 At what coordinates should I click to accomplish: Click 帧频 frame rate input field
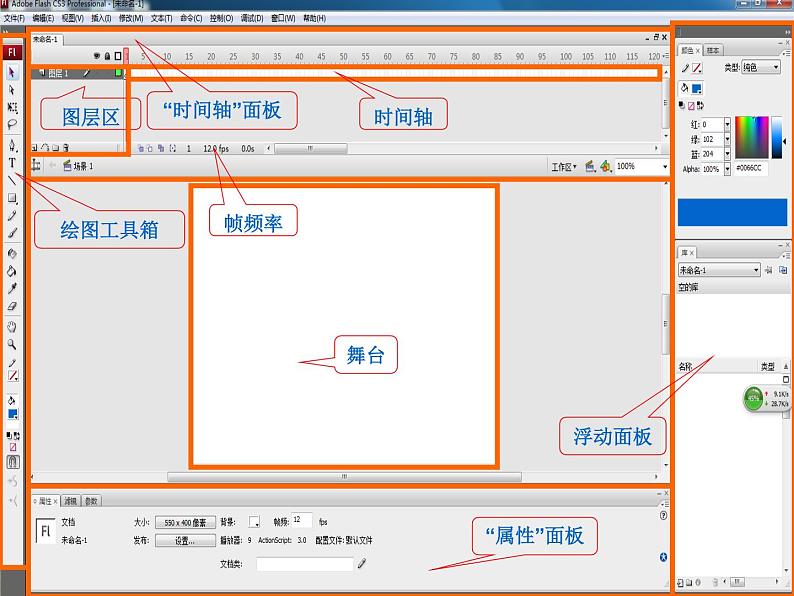(x=302, y=520)
